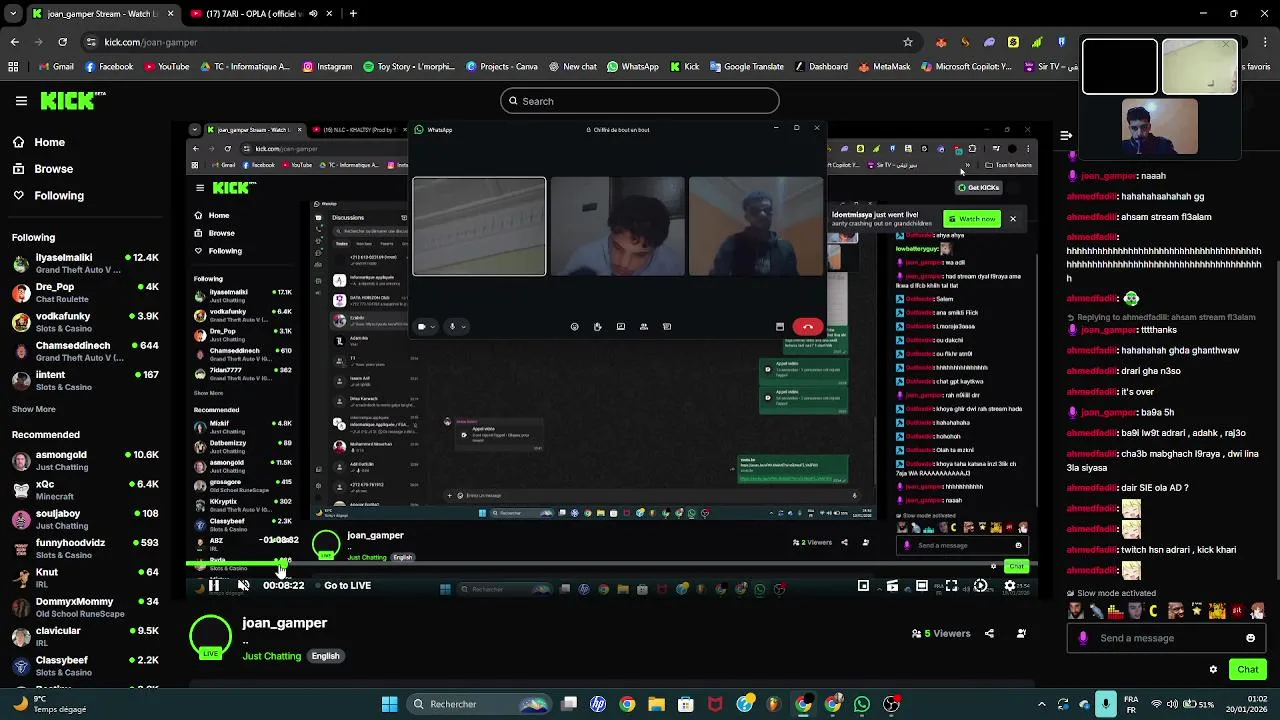Open Windows Start menu
Viewport: 1280px width, 720px height.
click(389, 704)
